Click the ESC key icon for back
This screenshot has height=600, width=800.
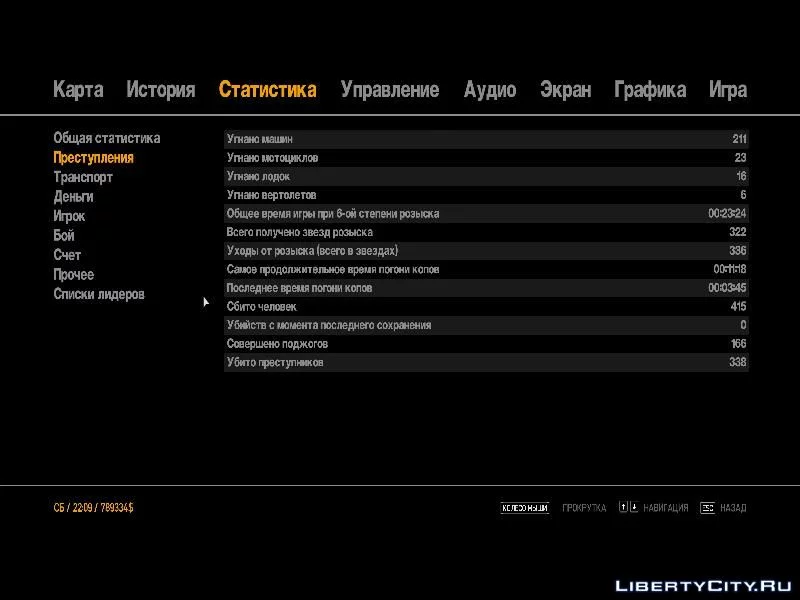[x=707, y=508]
